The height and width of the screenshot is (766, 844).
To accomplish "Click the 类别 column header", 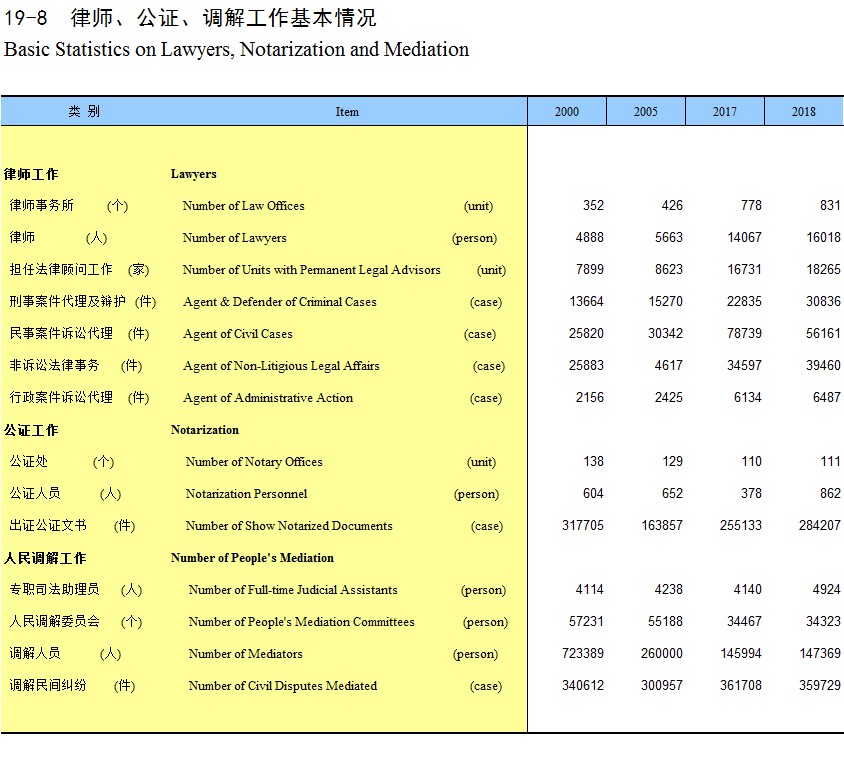I will pyautogui.click(x=84, y=111).
